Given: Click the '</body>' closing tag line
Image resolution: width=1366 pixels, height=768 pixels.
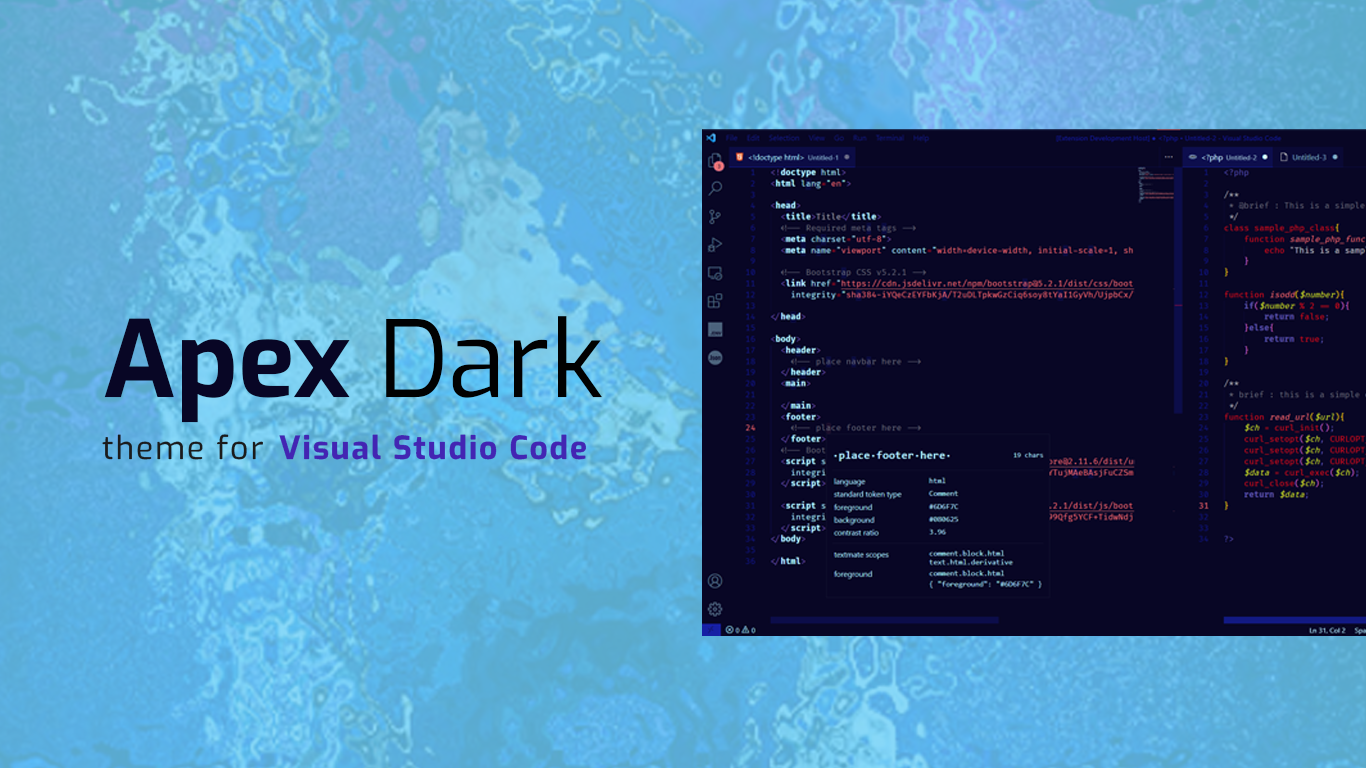Looking at the screenshot, I should tap(789, 539).
